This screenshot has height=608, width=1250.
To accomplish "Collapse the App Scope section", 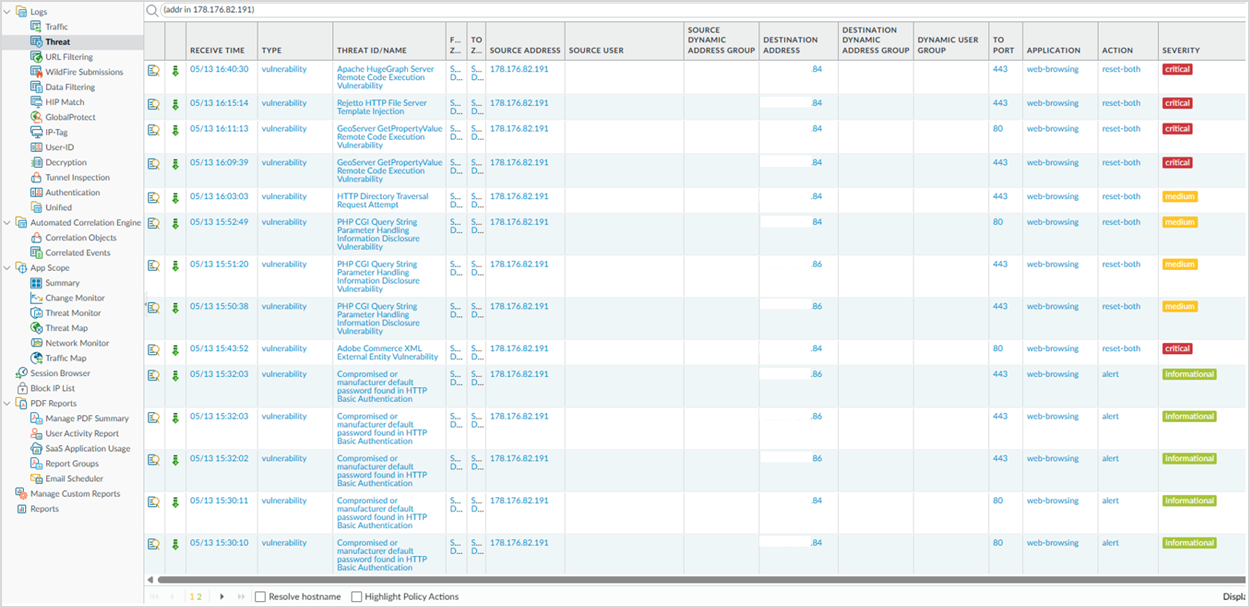I will tap(8, 268).
